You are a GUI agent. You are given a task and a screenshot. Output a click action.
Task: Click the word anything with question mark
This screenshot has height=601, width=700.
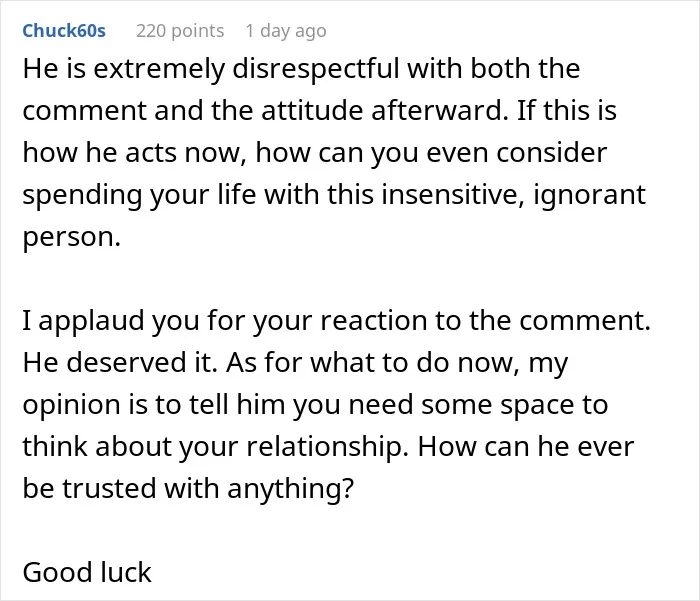tap(291, 489)
